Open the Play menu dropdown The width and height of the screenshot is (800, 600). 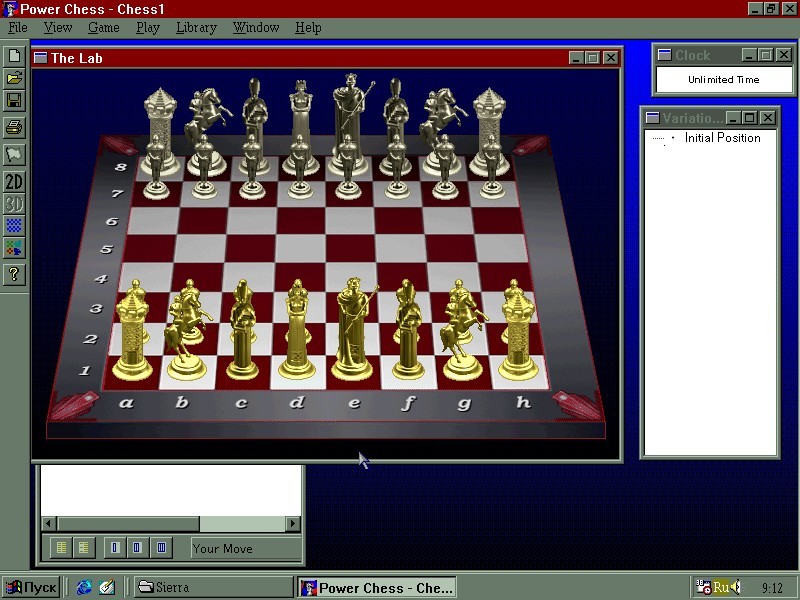148,27
